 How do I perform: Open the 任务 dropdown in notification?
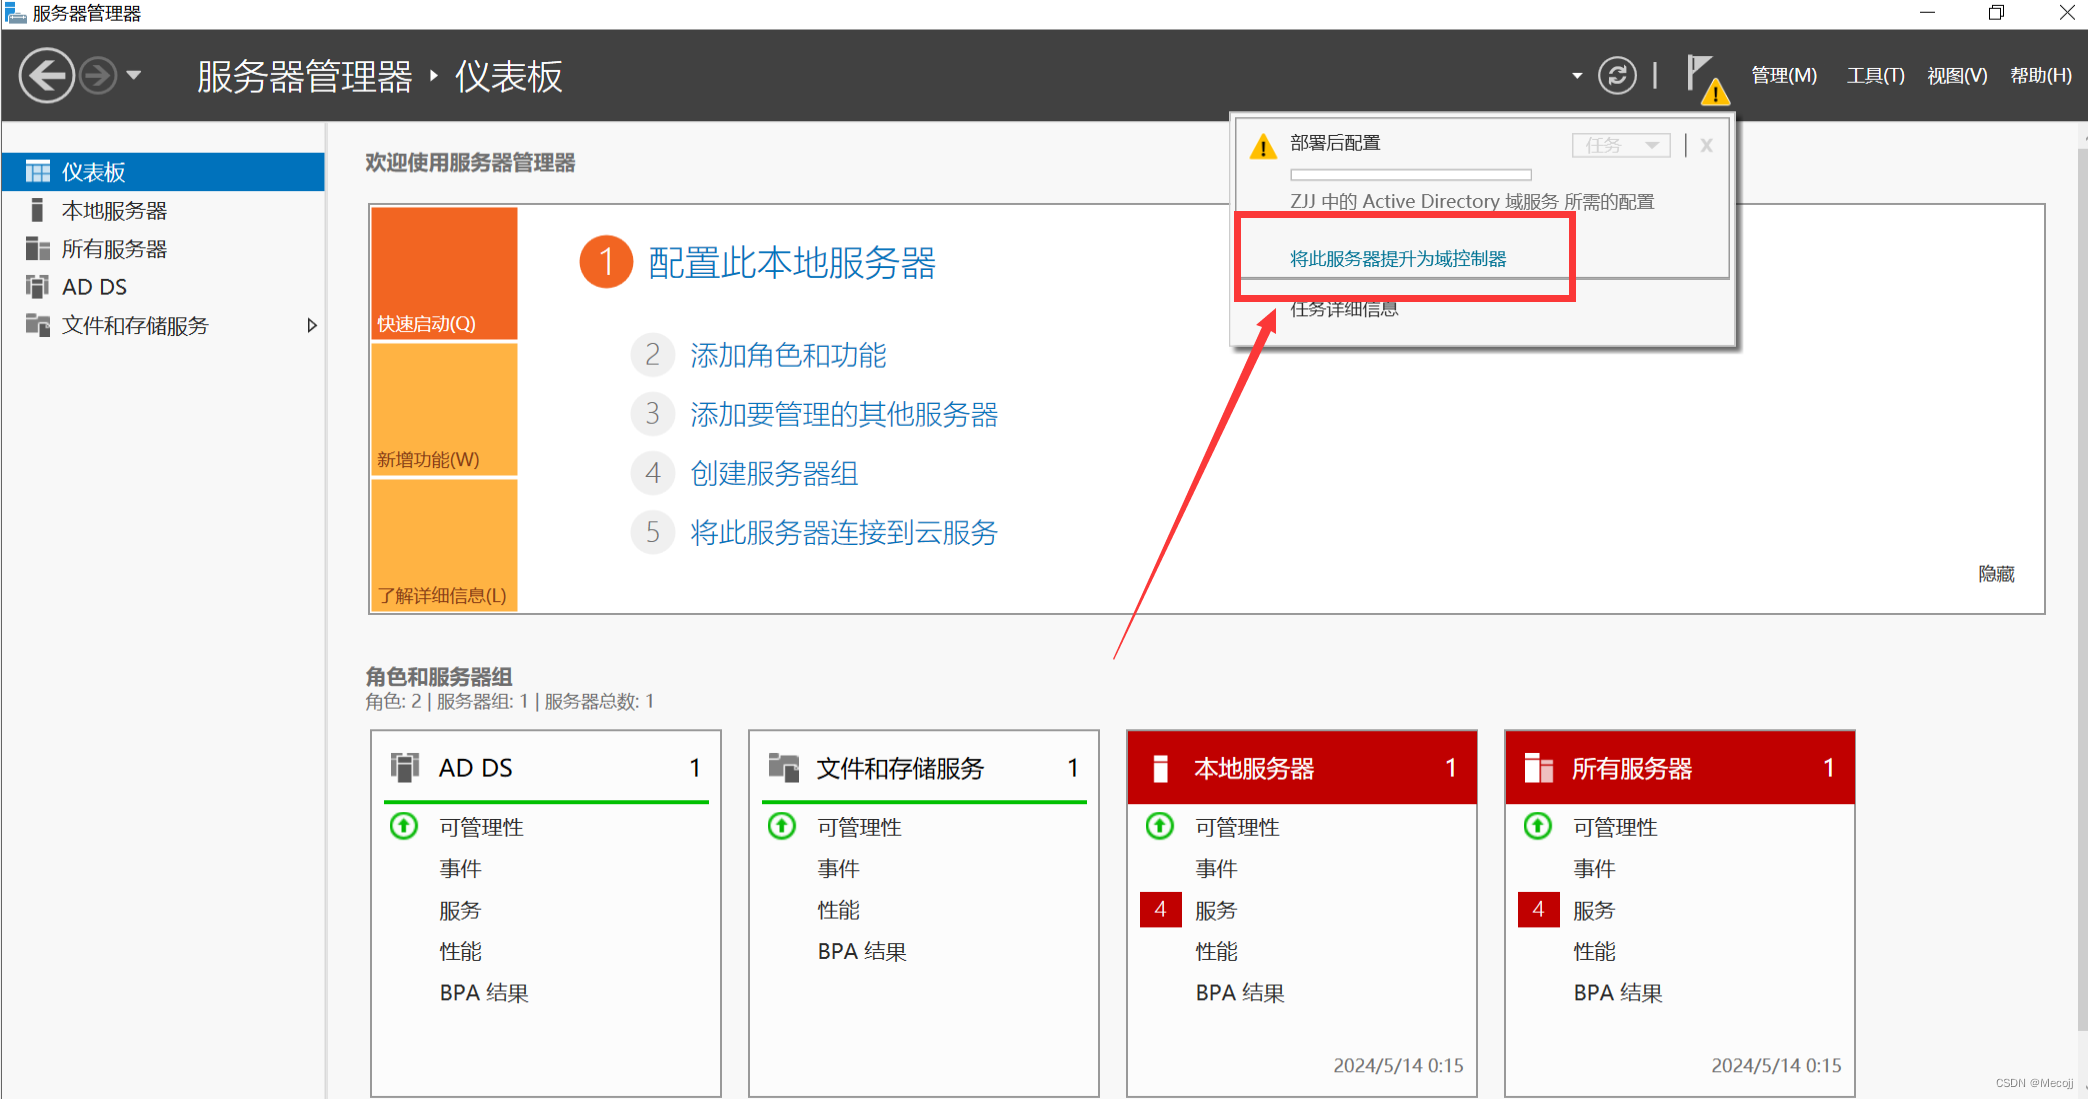click(1620, 145)
